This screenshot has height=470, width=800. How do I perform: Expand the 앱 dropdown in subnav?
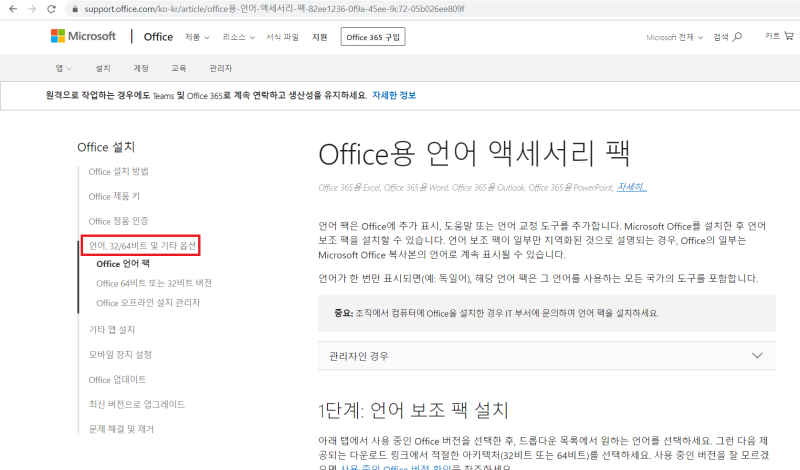[x=63, y=68]
